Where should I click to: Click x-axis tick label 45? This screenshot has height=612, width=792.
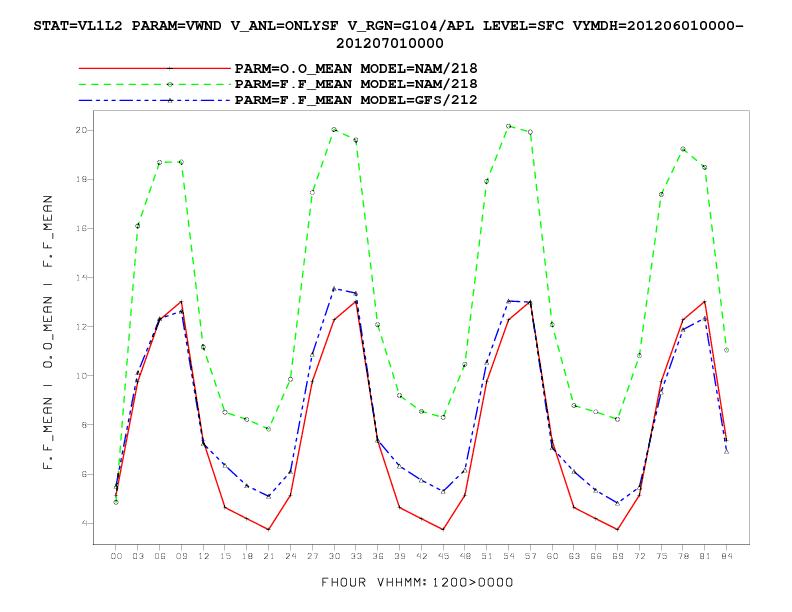pyautogui.click(x=443, y=556)
